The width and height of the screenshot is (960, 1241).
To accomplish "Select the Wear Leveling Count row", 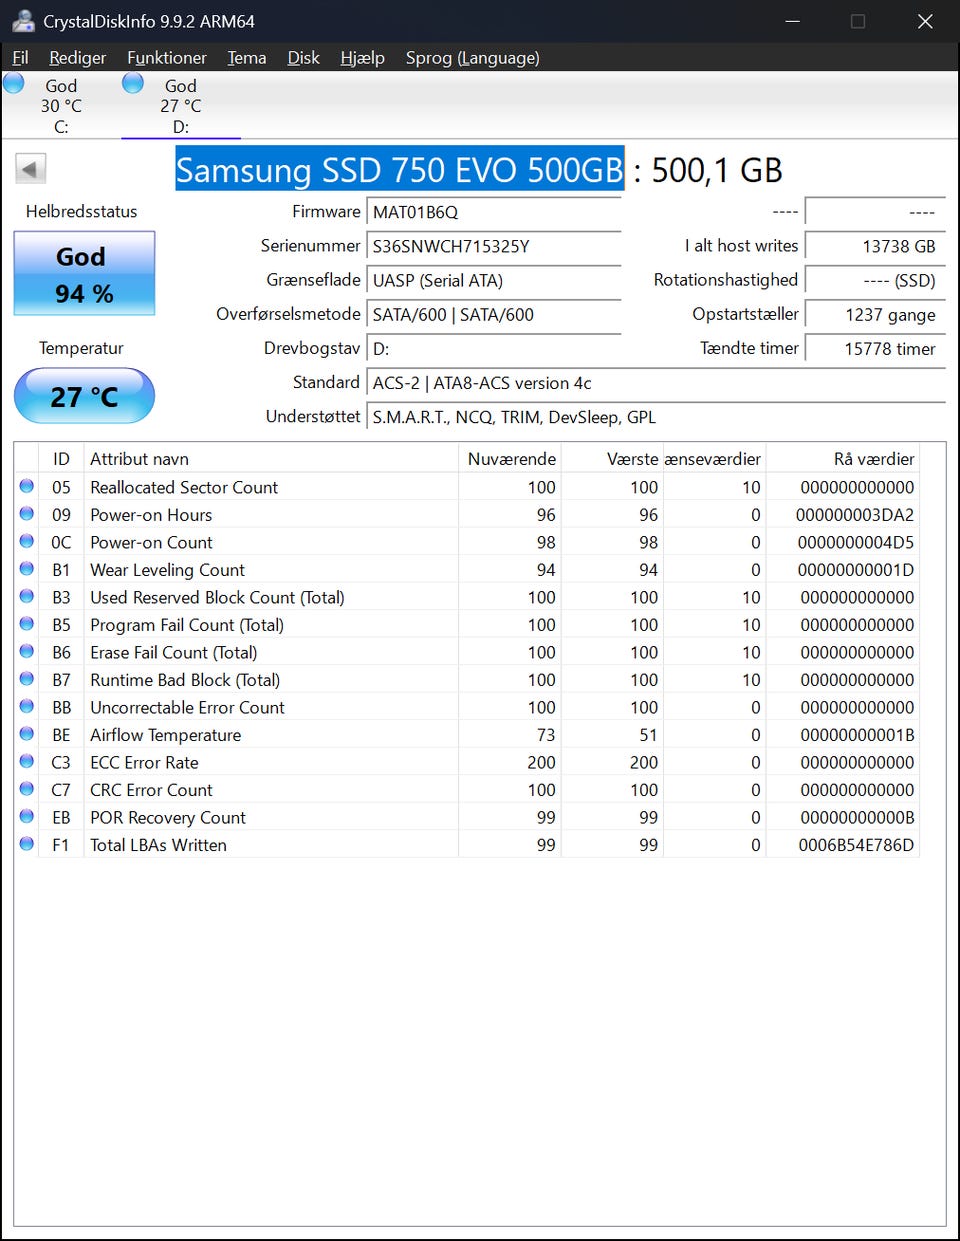I will (468, 569).
